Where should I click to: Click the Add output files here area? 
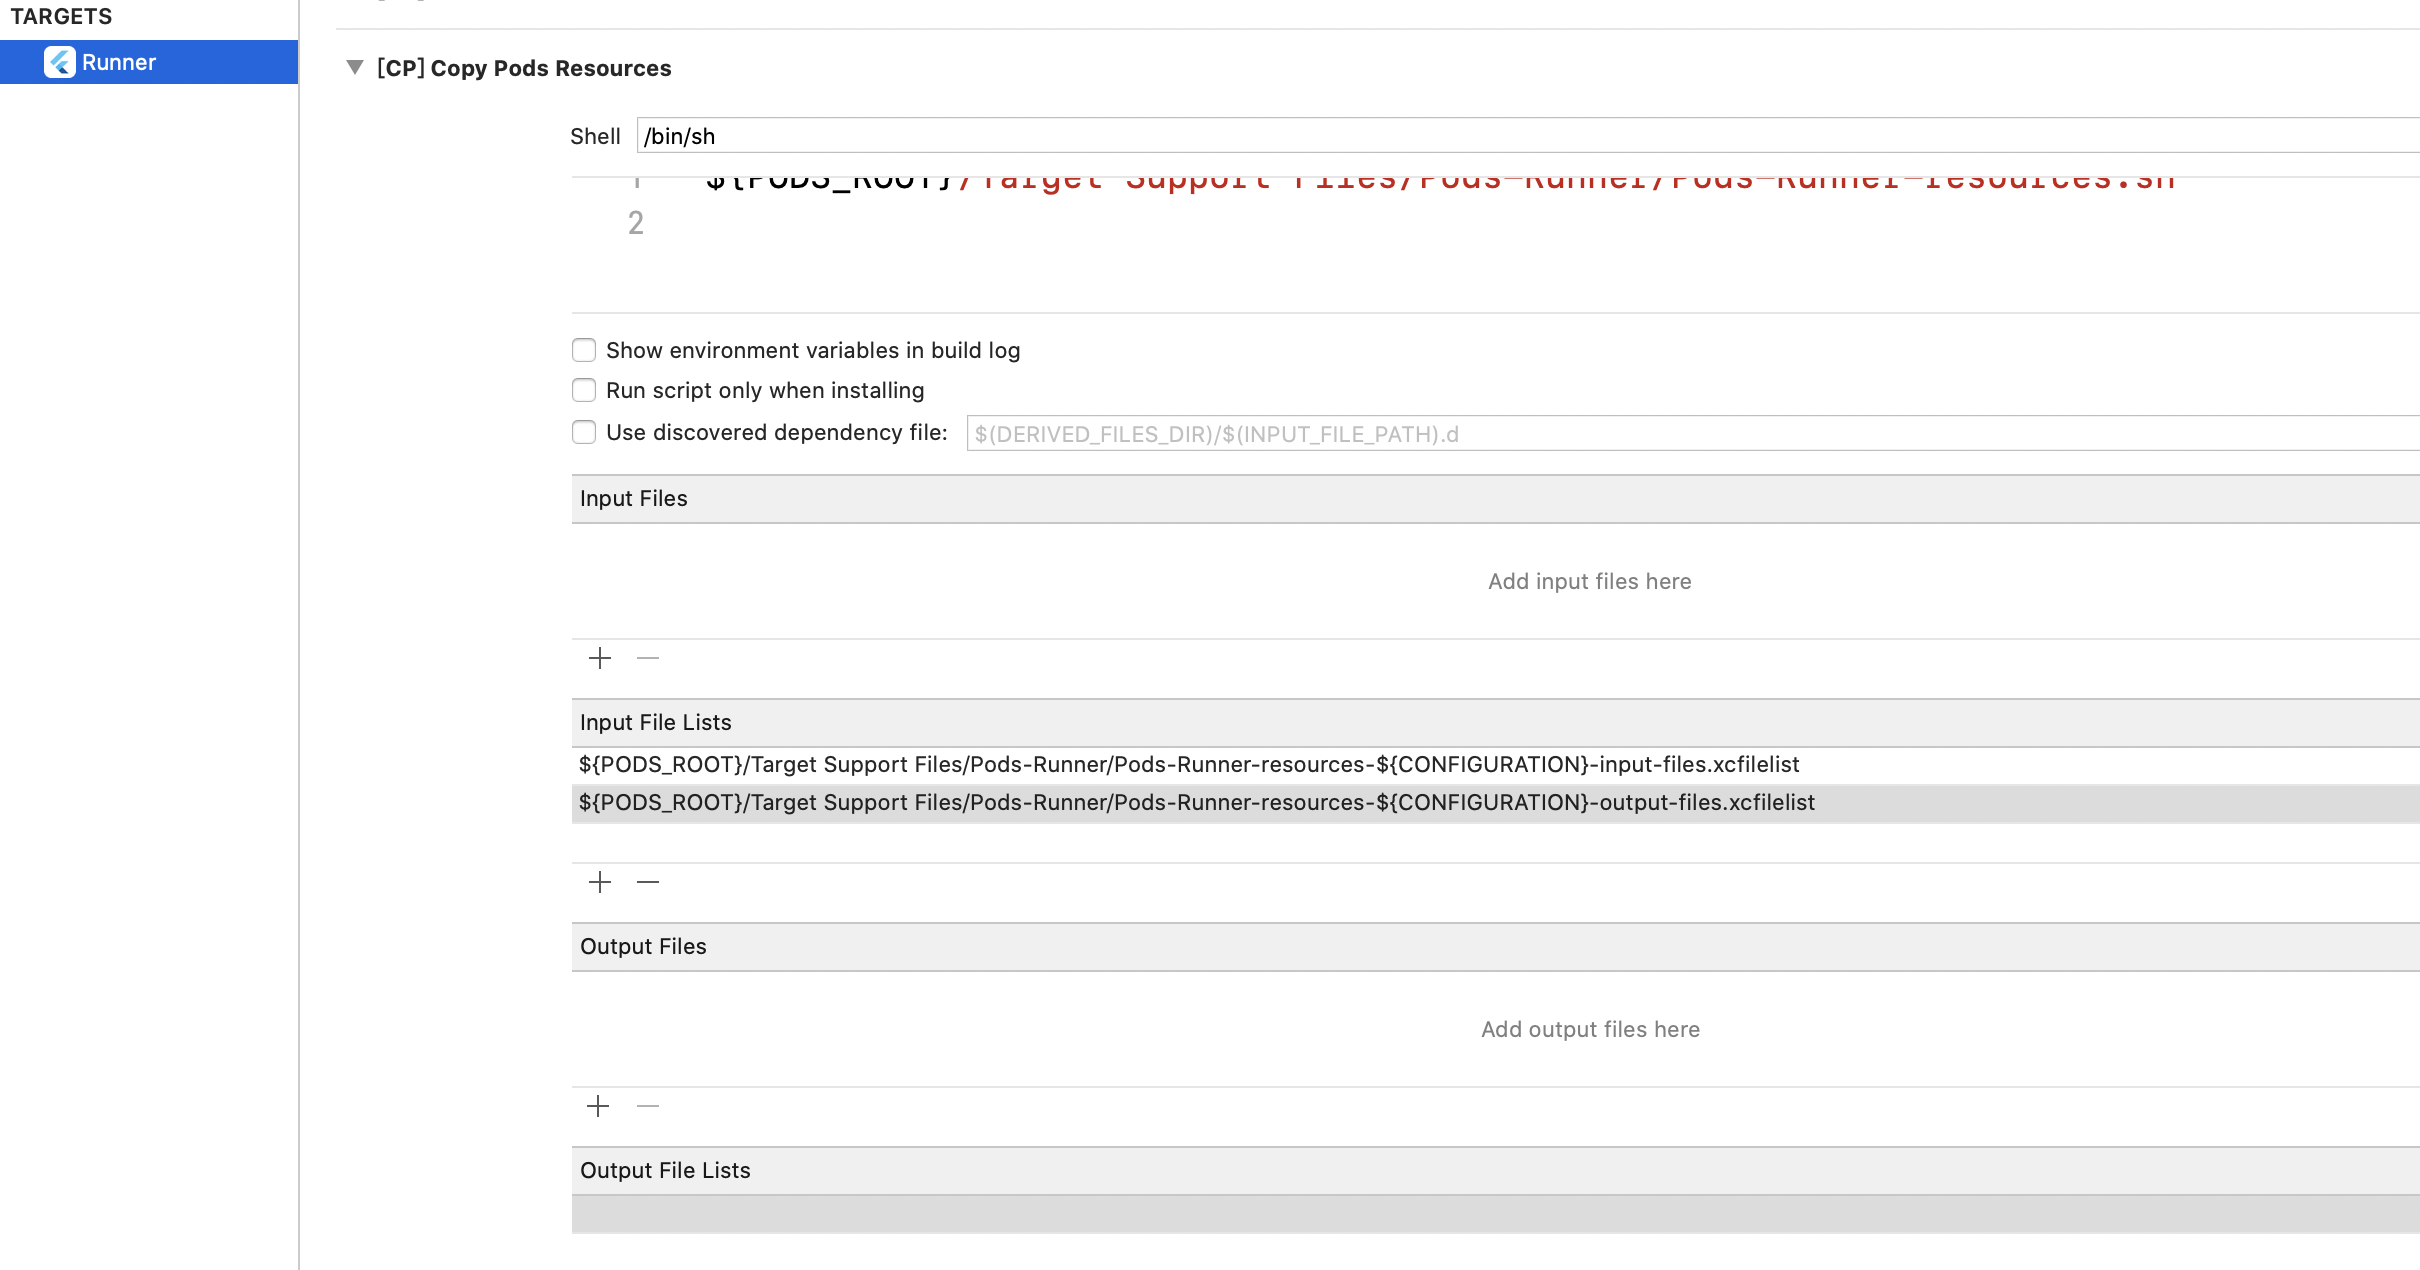[1589, 1030]
